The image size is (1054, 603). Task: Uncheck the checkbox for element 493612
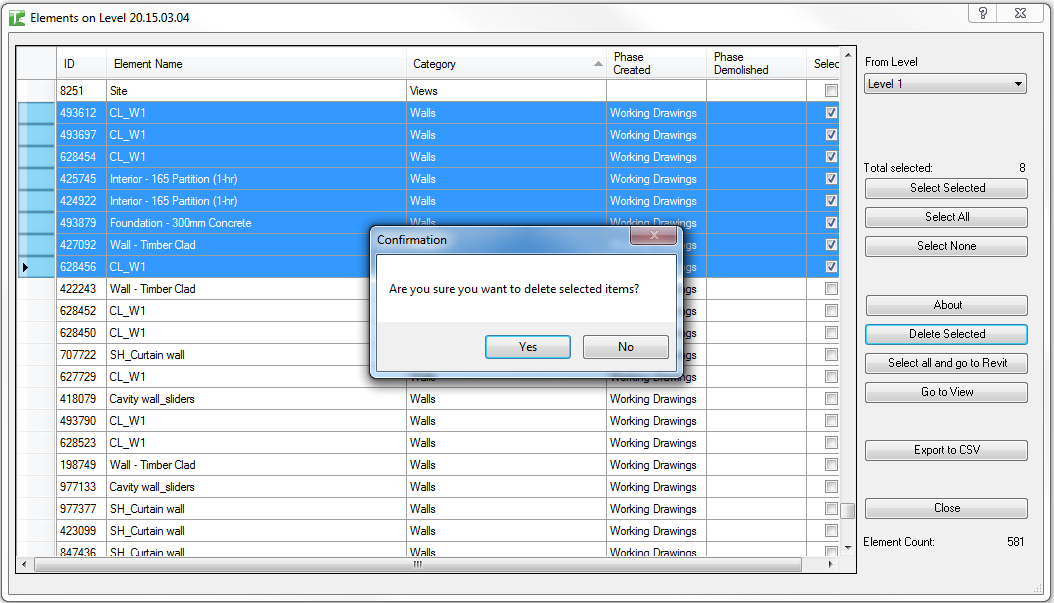click(x=831, y=113)
